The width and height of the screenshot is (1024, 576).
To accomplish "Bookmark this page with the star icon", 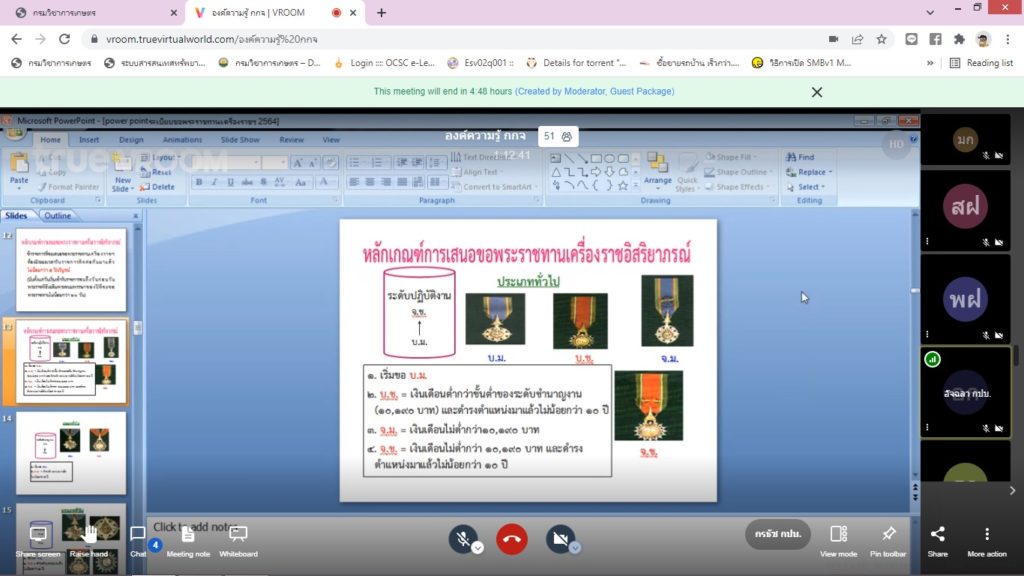I will click(x=882, y=39).
